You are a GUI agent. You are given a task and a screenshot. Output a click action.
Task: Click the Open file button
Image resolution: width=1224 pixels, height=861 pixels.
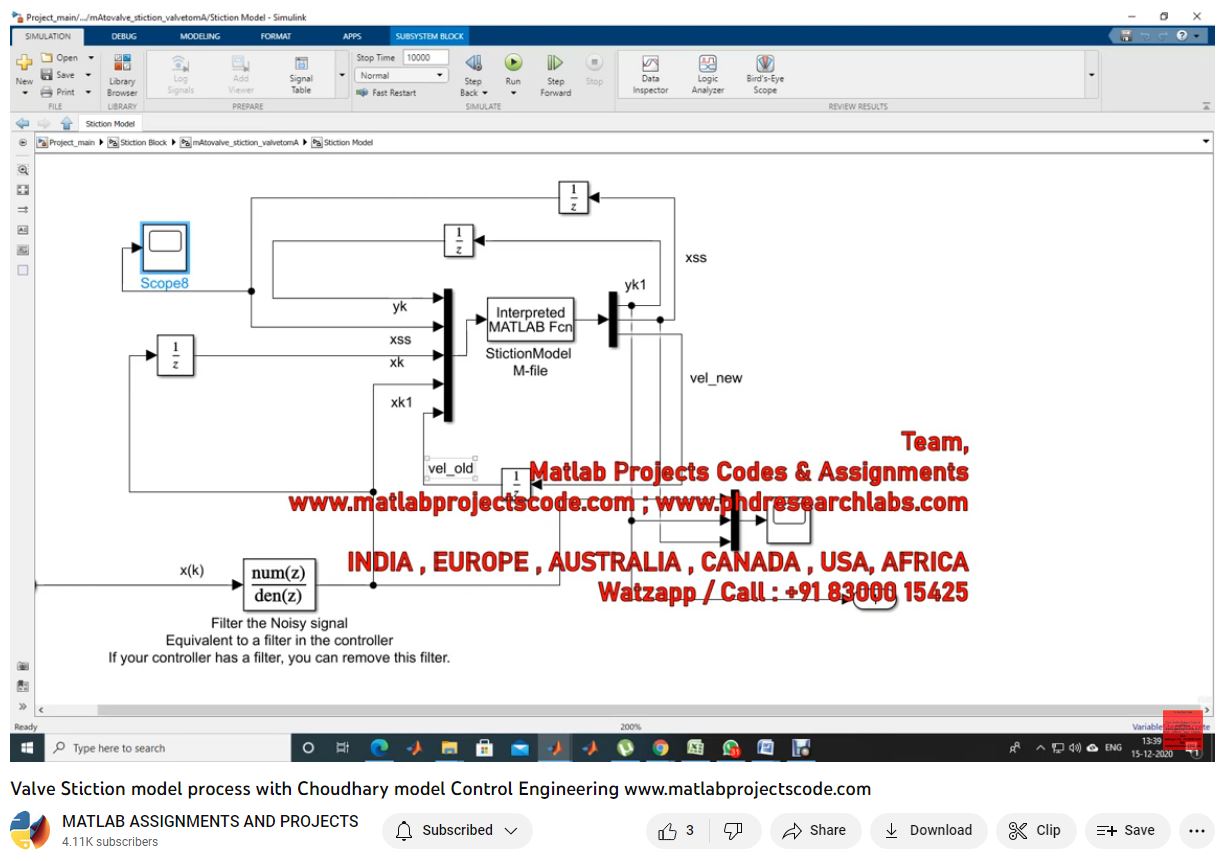point(59,58)
